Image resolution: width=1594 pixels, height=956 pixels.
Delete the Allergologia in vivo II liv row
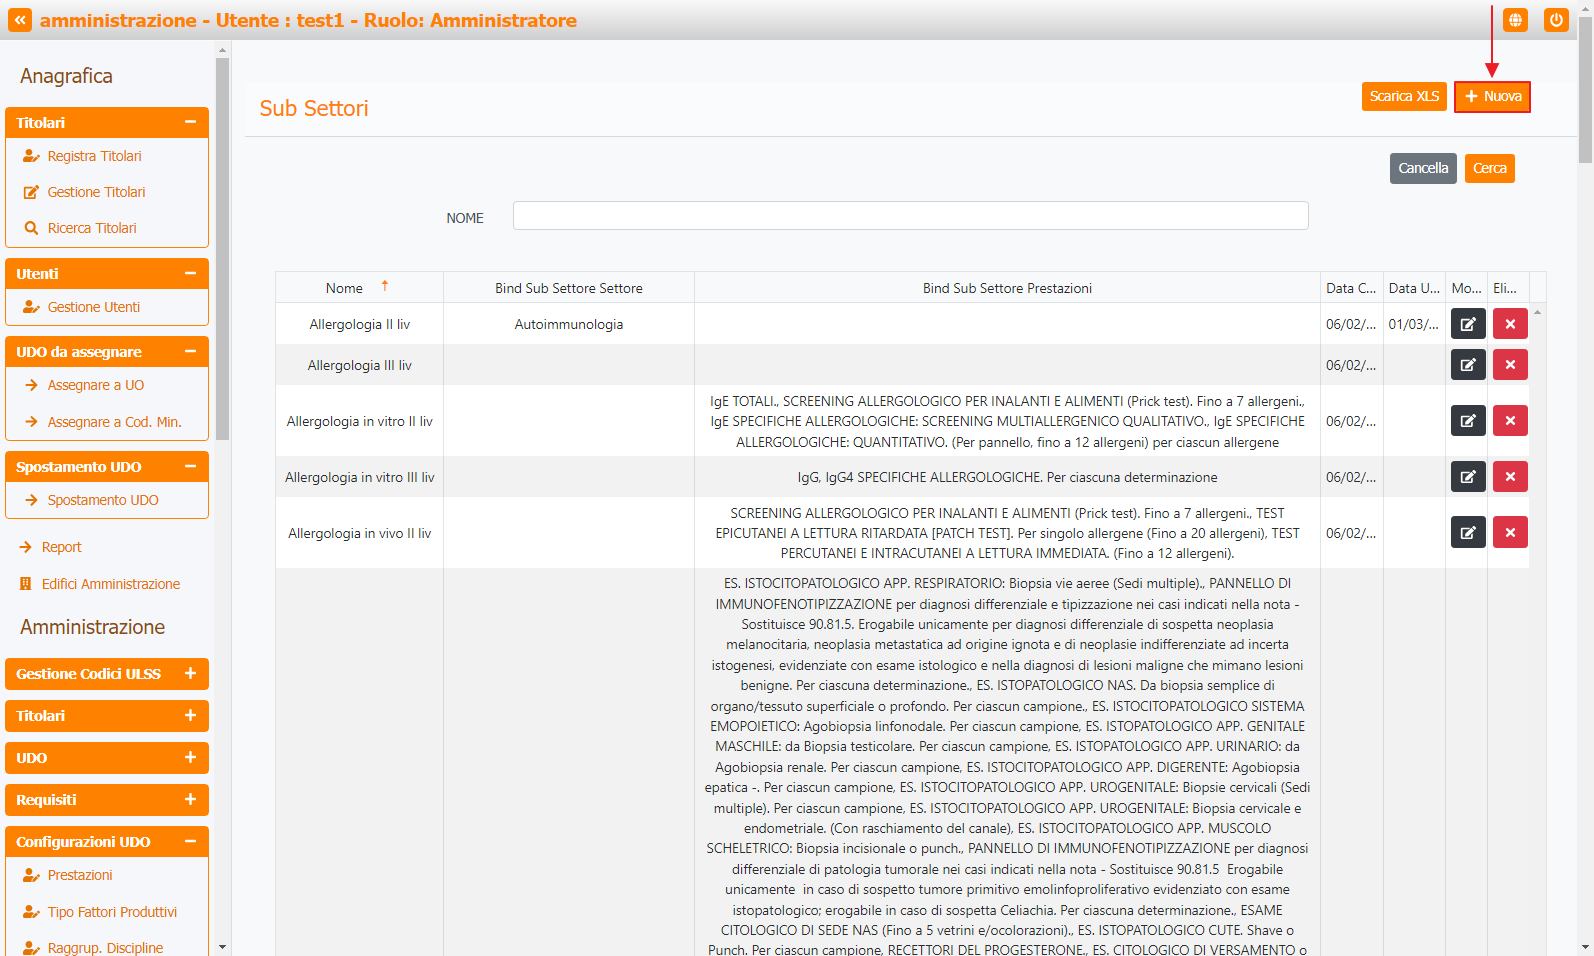pos(1509,533)
